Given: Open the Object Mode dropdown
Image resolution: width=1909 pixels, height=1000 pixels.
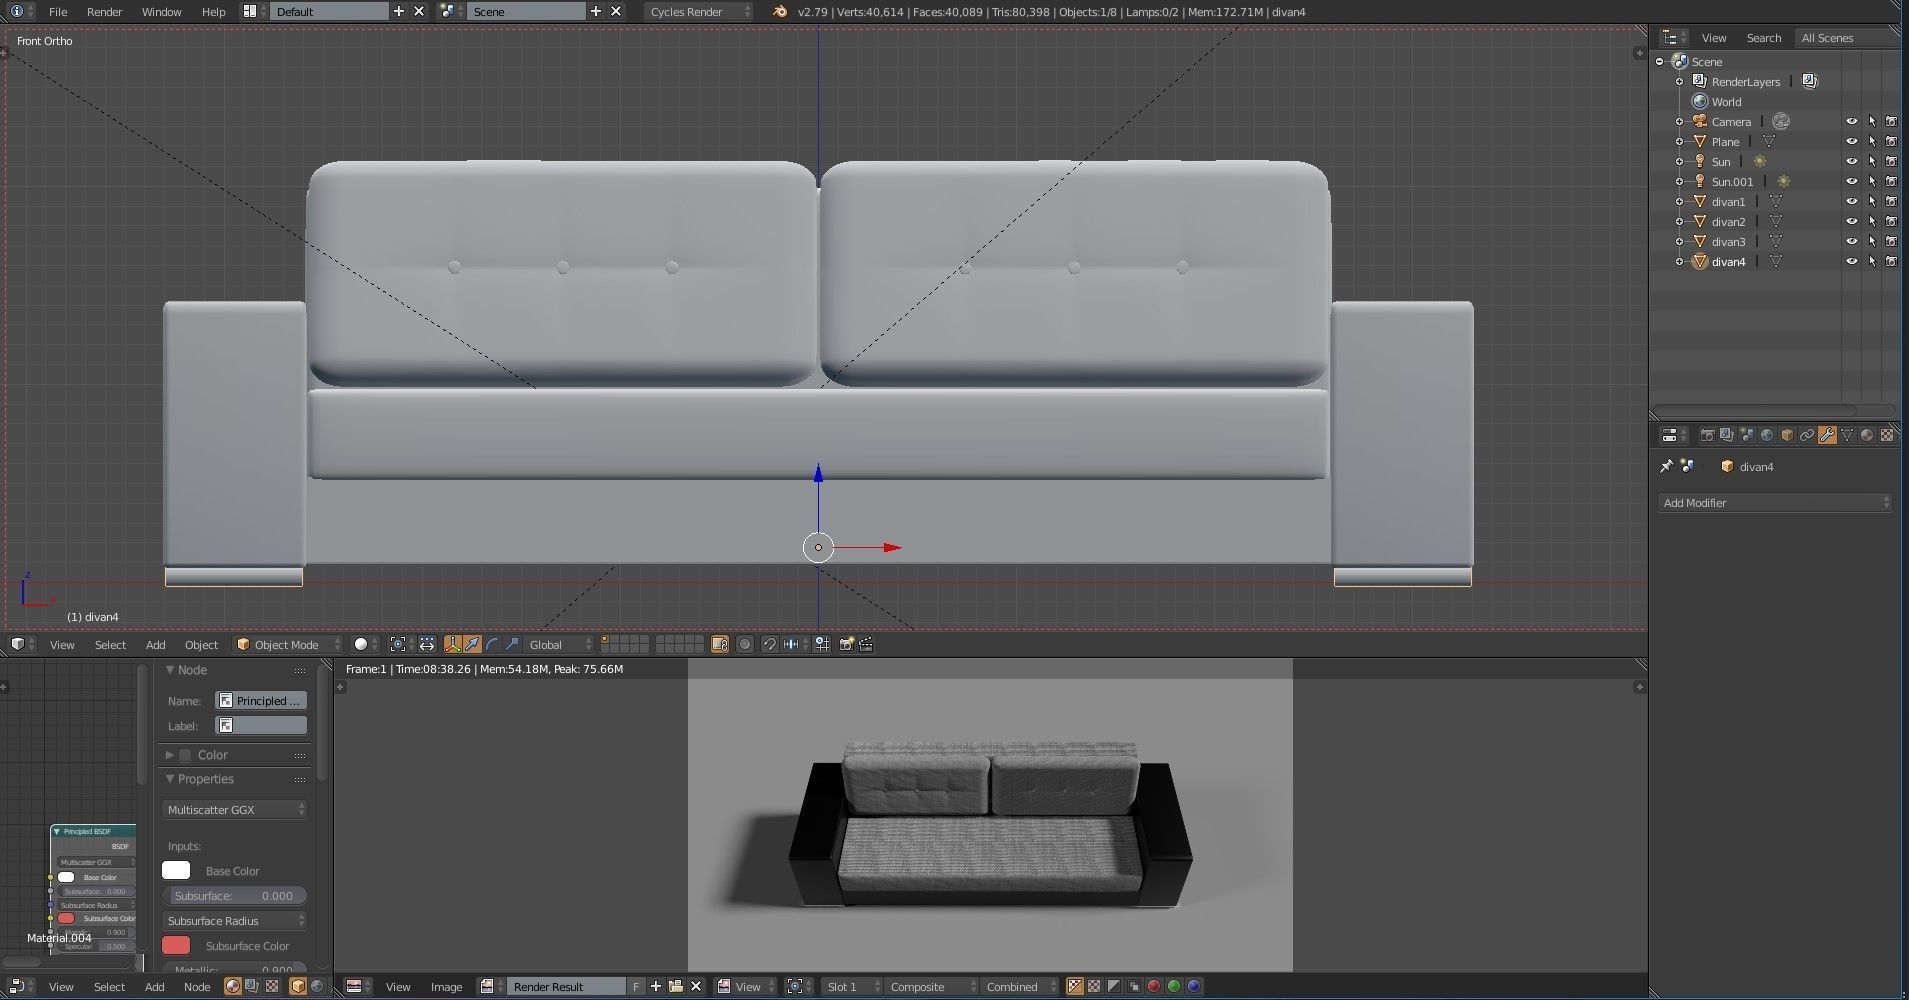Looking at the screenshot, I should click(288, 645).
